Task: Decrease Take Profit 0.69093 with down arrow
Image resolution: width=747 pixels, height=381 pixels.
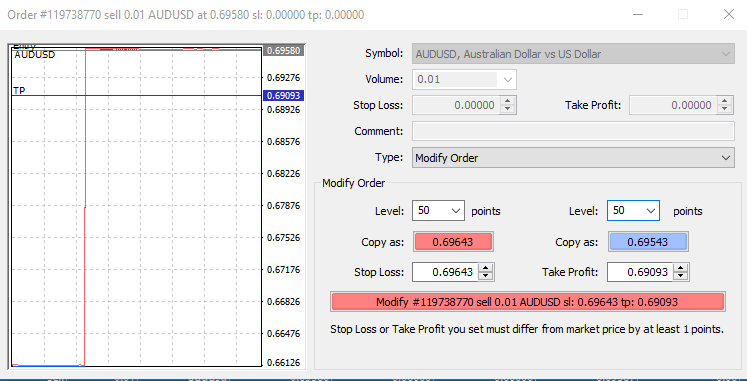Action: (x=681, y=277)
